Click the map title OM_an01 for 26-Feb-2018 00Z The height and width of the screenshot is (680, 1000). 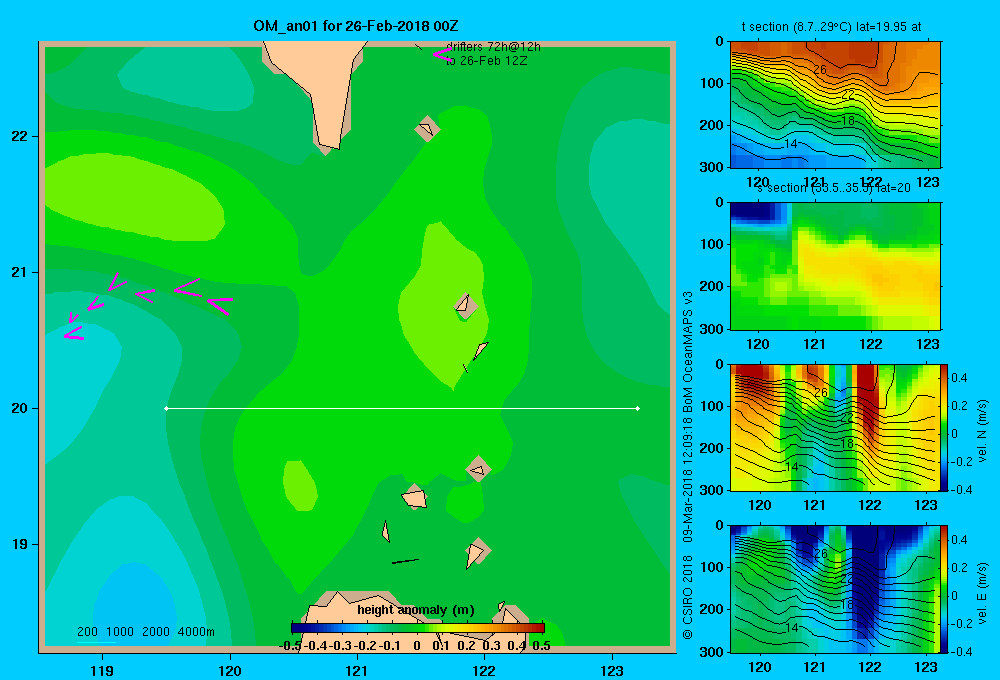pyautogui.click(x=355, y=26)
